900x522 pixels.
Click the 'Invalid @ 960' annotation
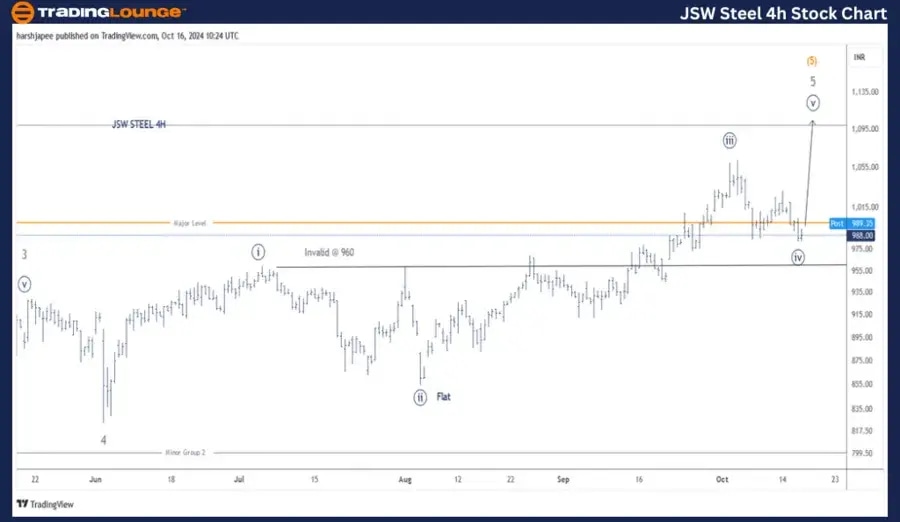pos(329,252)
